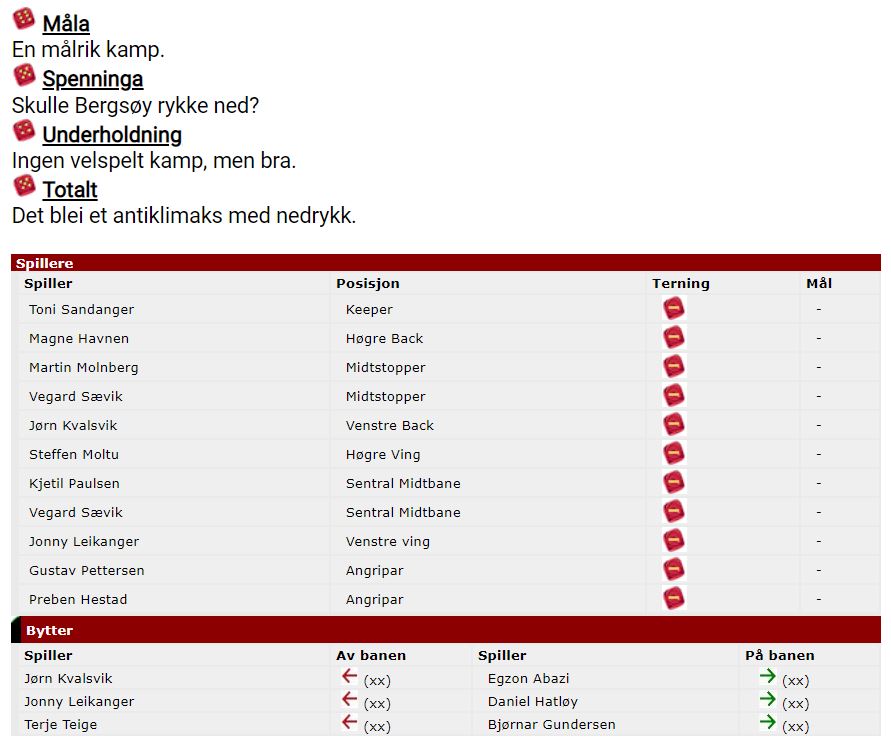Click Steffen Moltu's dice rating icon
The image size is (891, 752).
click(x=674, y=454)
